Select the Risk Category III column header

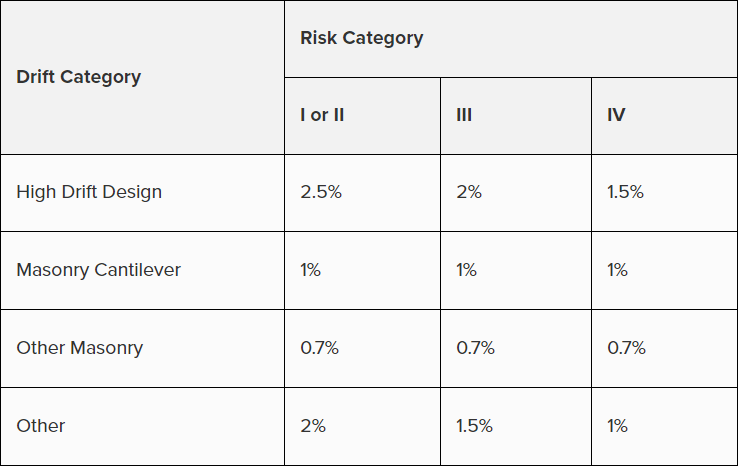pos(464,115)
